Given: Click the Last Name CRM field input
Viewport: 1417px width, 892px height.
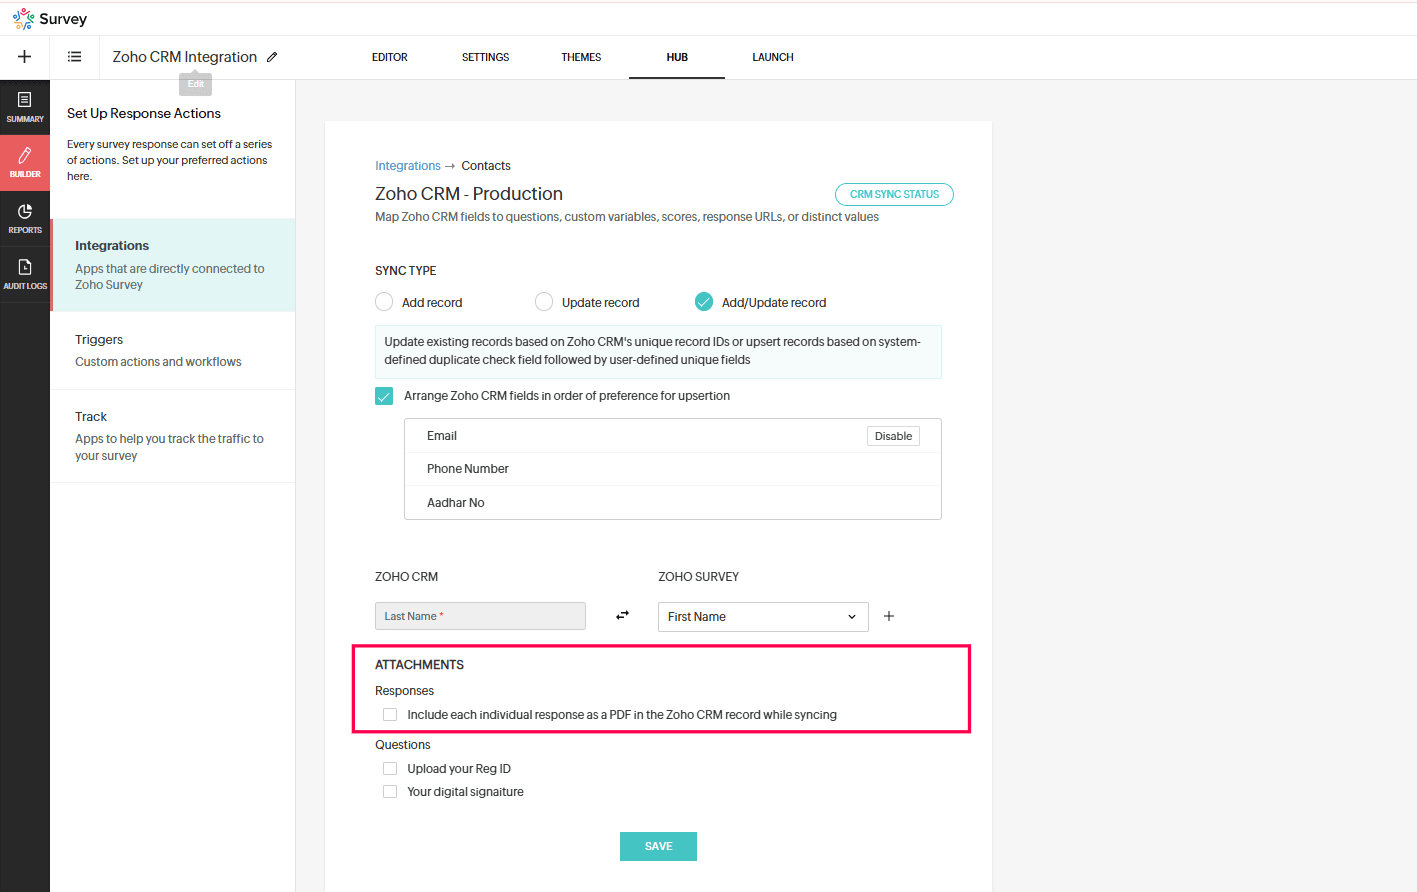Looking at the screenshot, I should 480,616.
